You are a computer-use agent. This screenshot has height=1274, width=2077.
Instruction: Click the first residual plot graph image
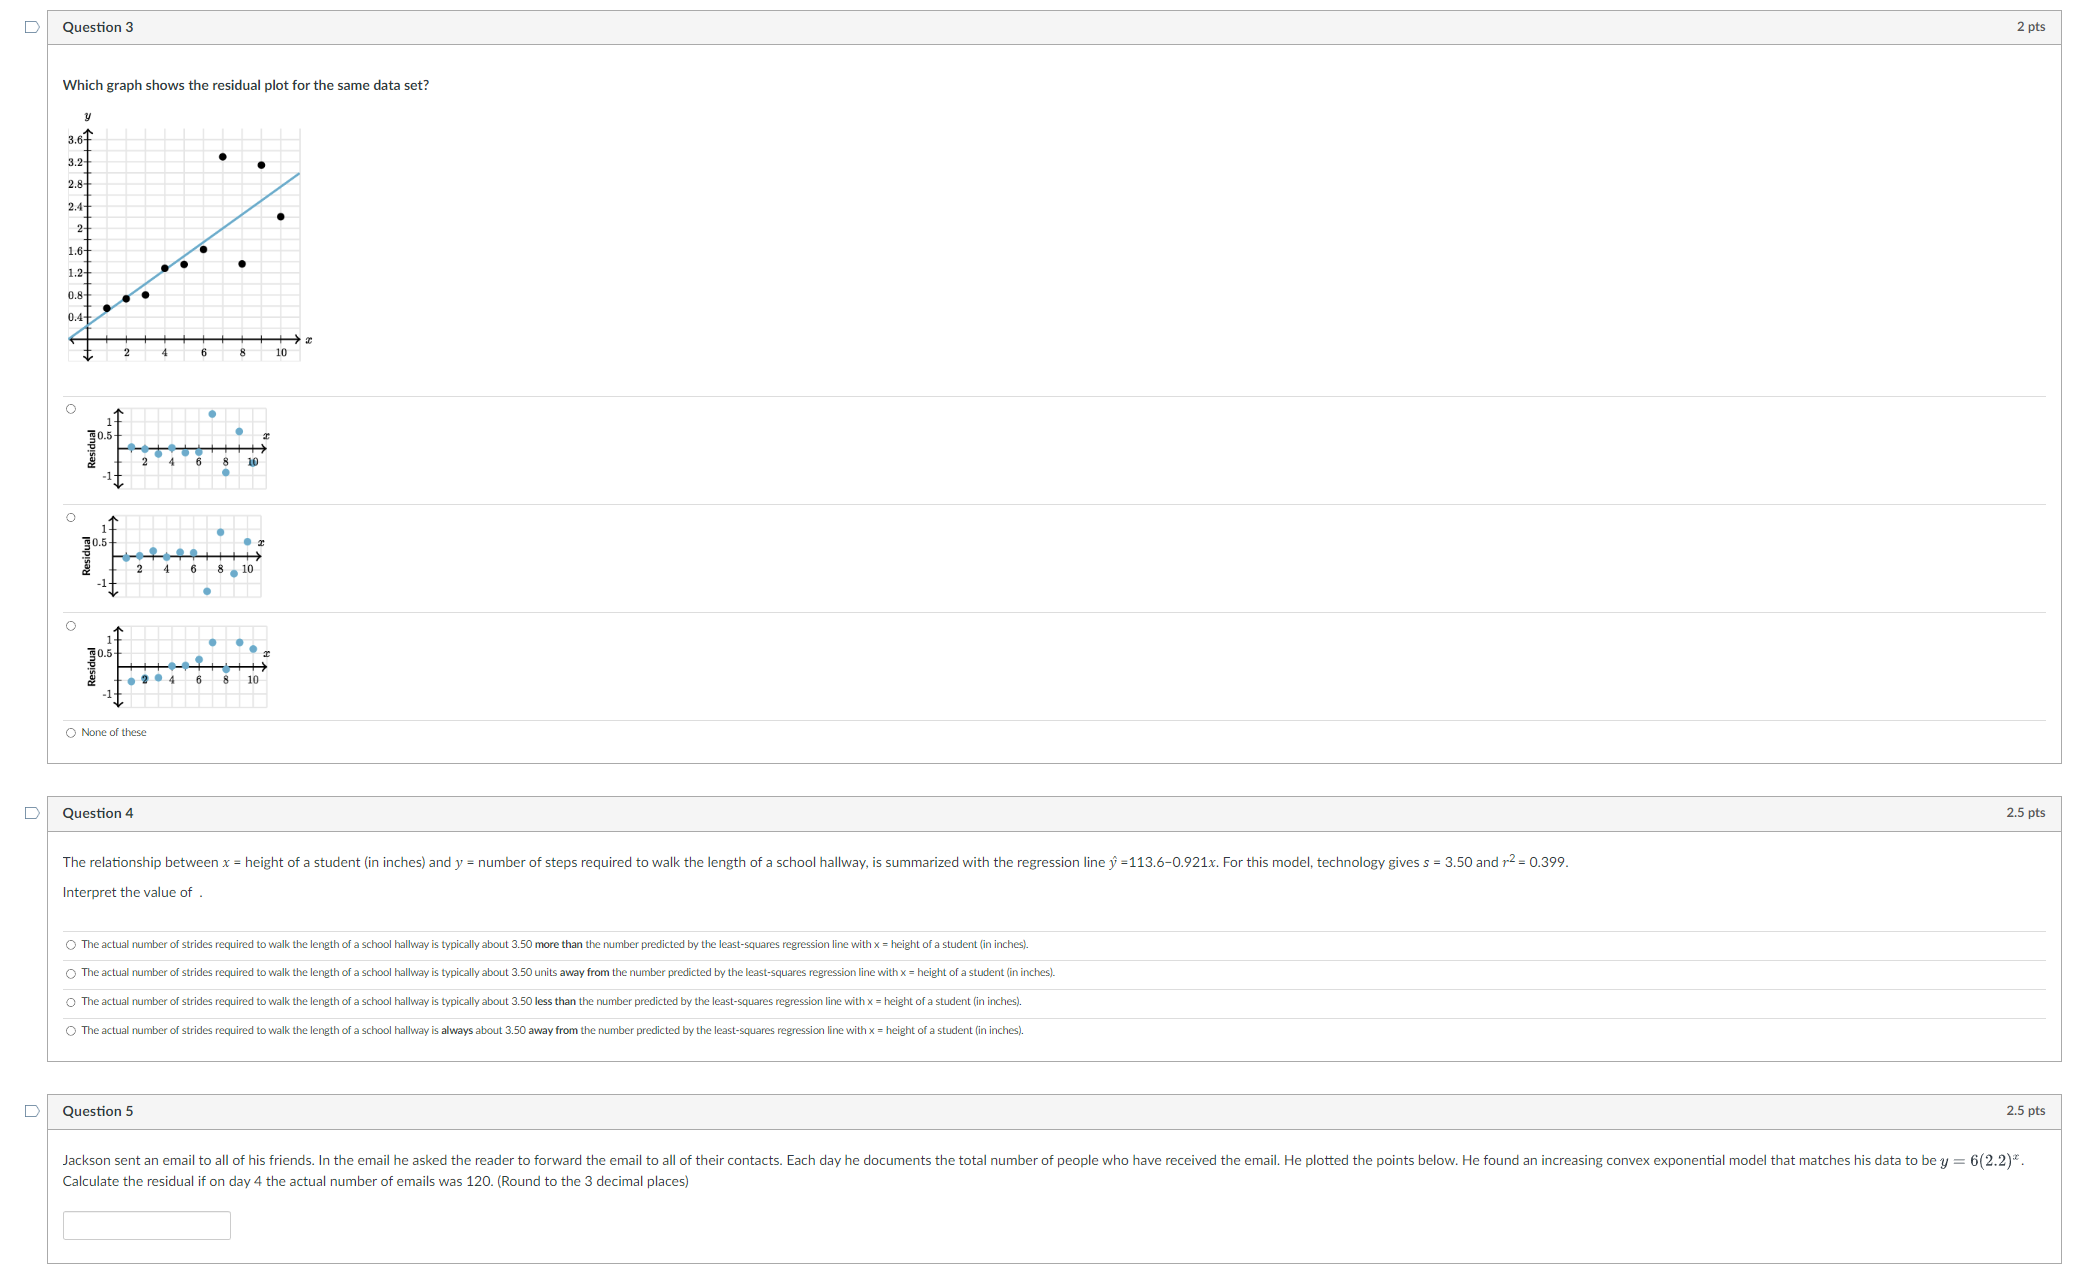[x=180, y=448]
